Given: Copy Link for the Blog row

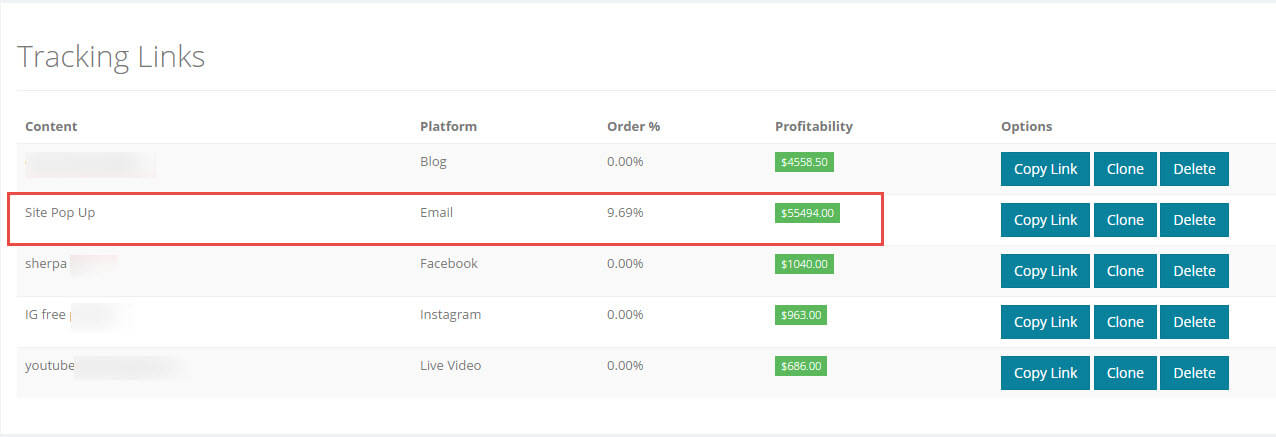Looking at the screenshot, I should pyautogui.click(x=1045, y=169).
